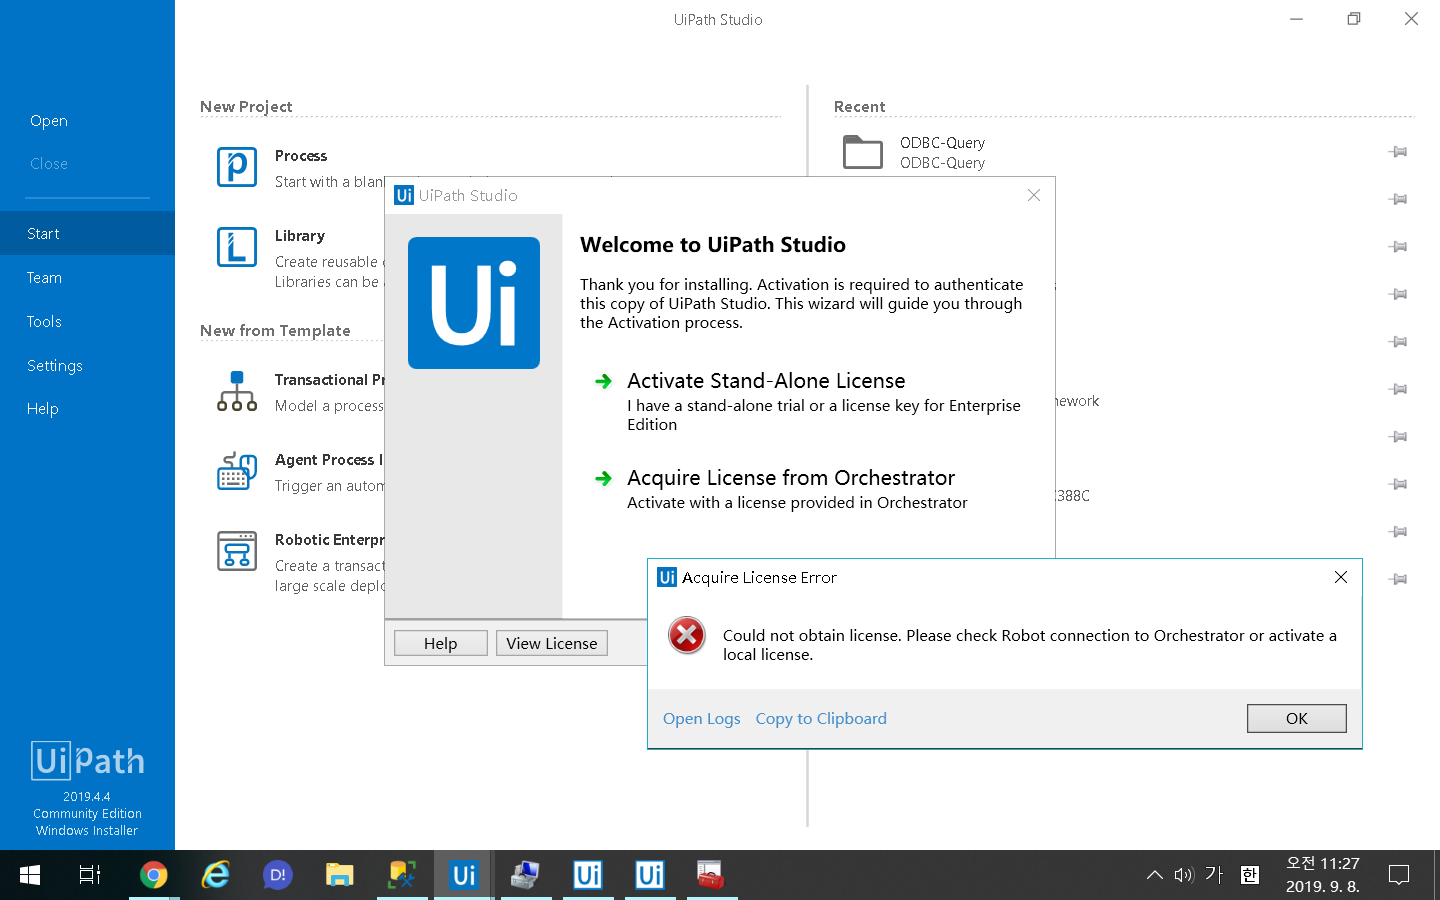Expand hidden icons in the system tray
Image resolution: width=1440 pixels, height=900 pixels.
pyautogui.click(x=1153, y=874)
